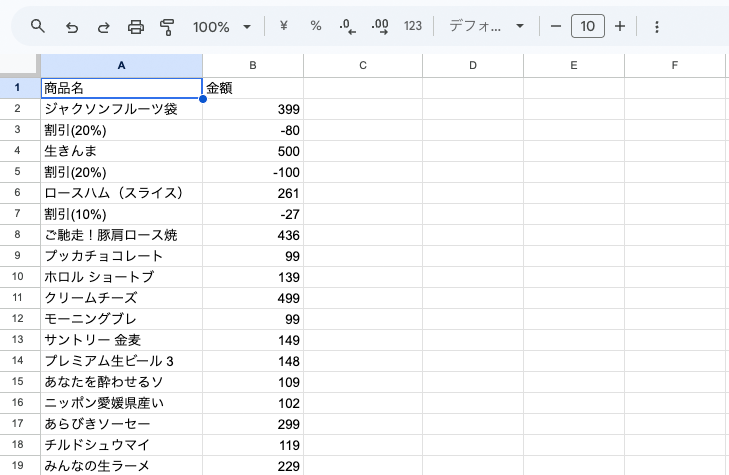Click cell with value 499
The image size is (729, 475).
[253, 298]
